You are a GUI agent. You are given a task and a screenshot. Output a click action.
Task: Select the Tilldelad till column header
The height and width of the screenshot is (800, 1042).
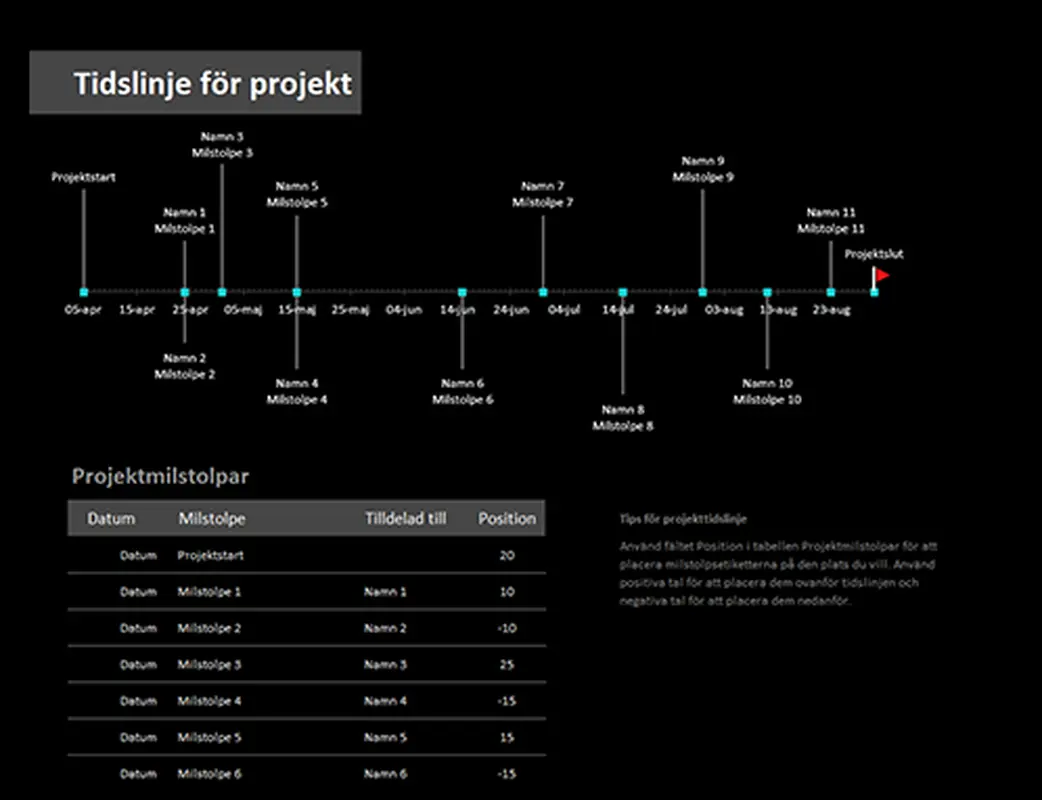click(405, 519)
